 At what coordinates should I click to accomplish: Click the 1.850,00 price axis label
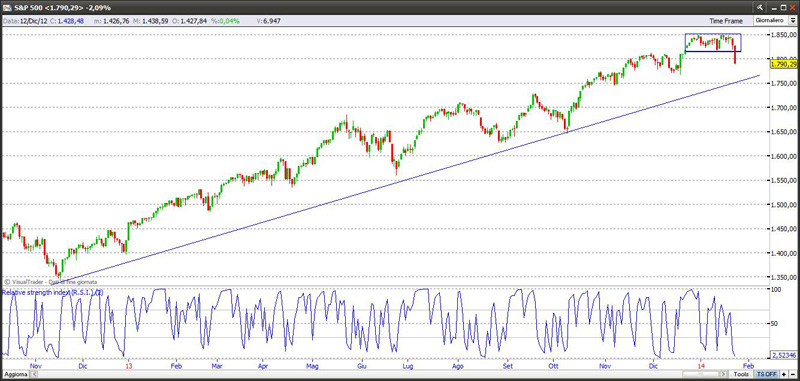point(783,35)
